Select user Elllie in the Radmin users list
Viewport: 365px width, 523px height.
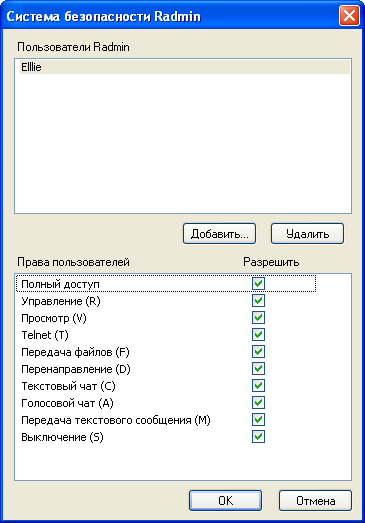pos(185,67)
